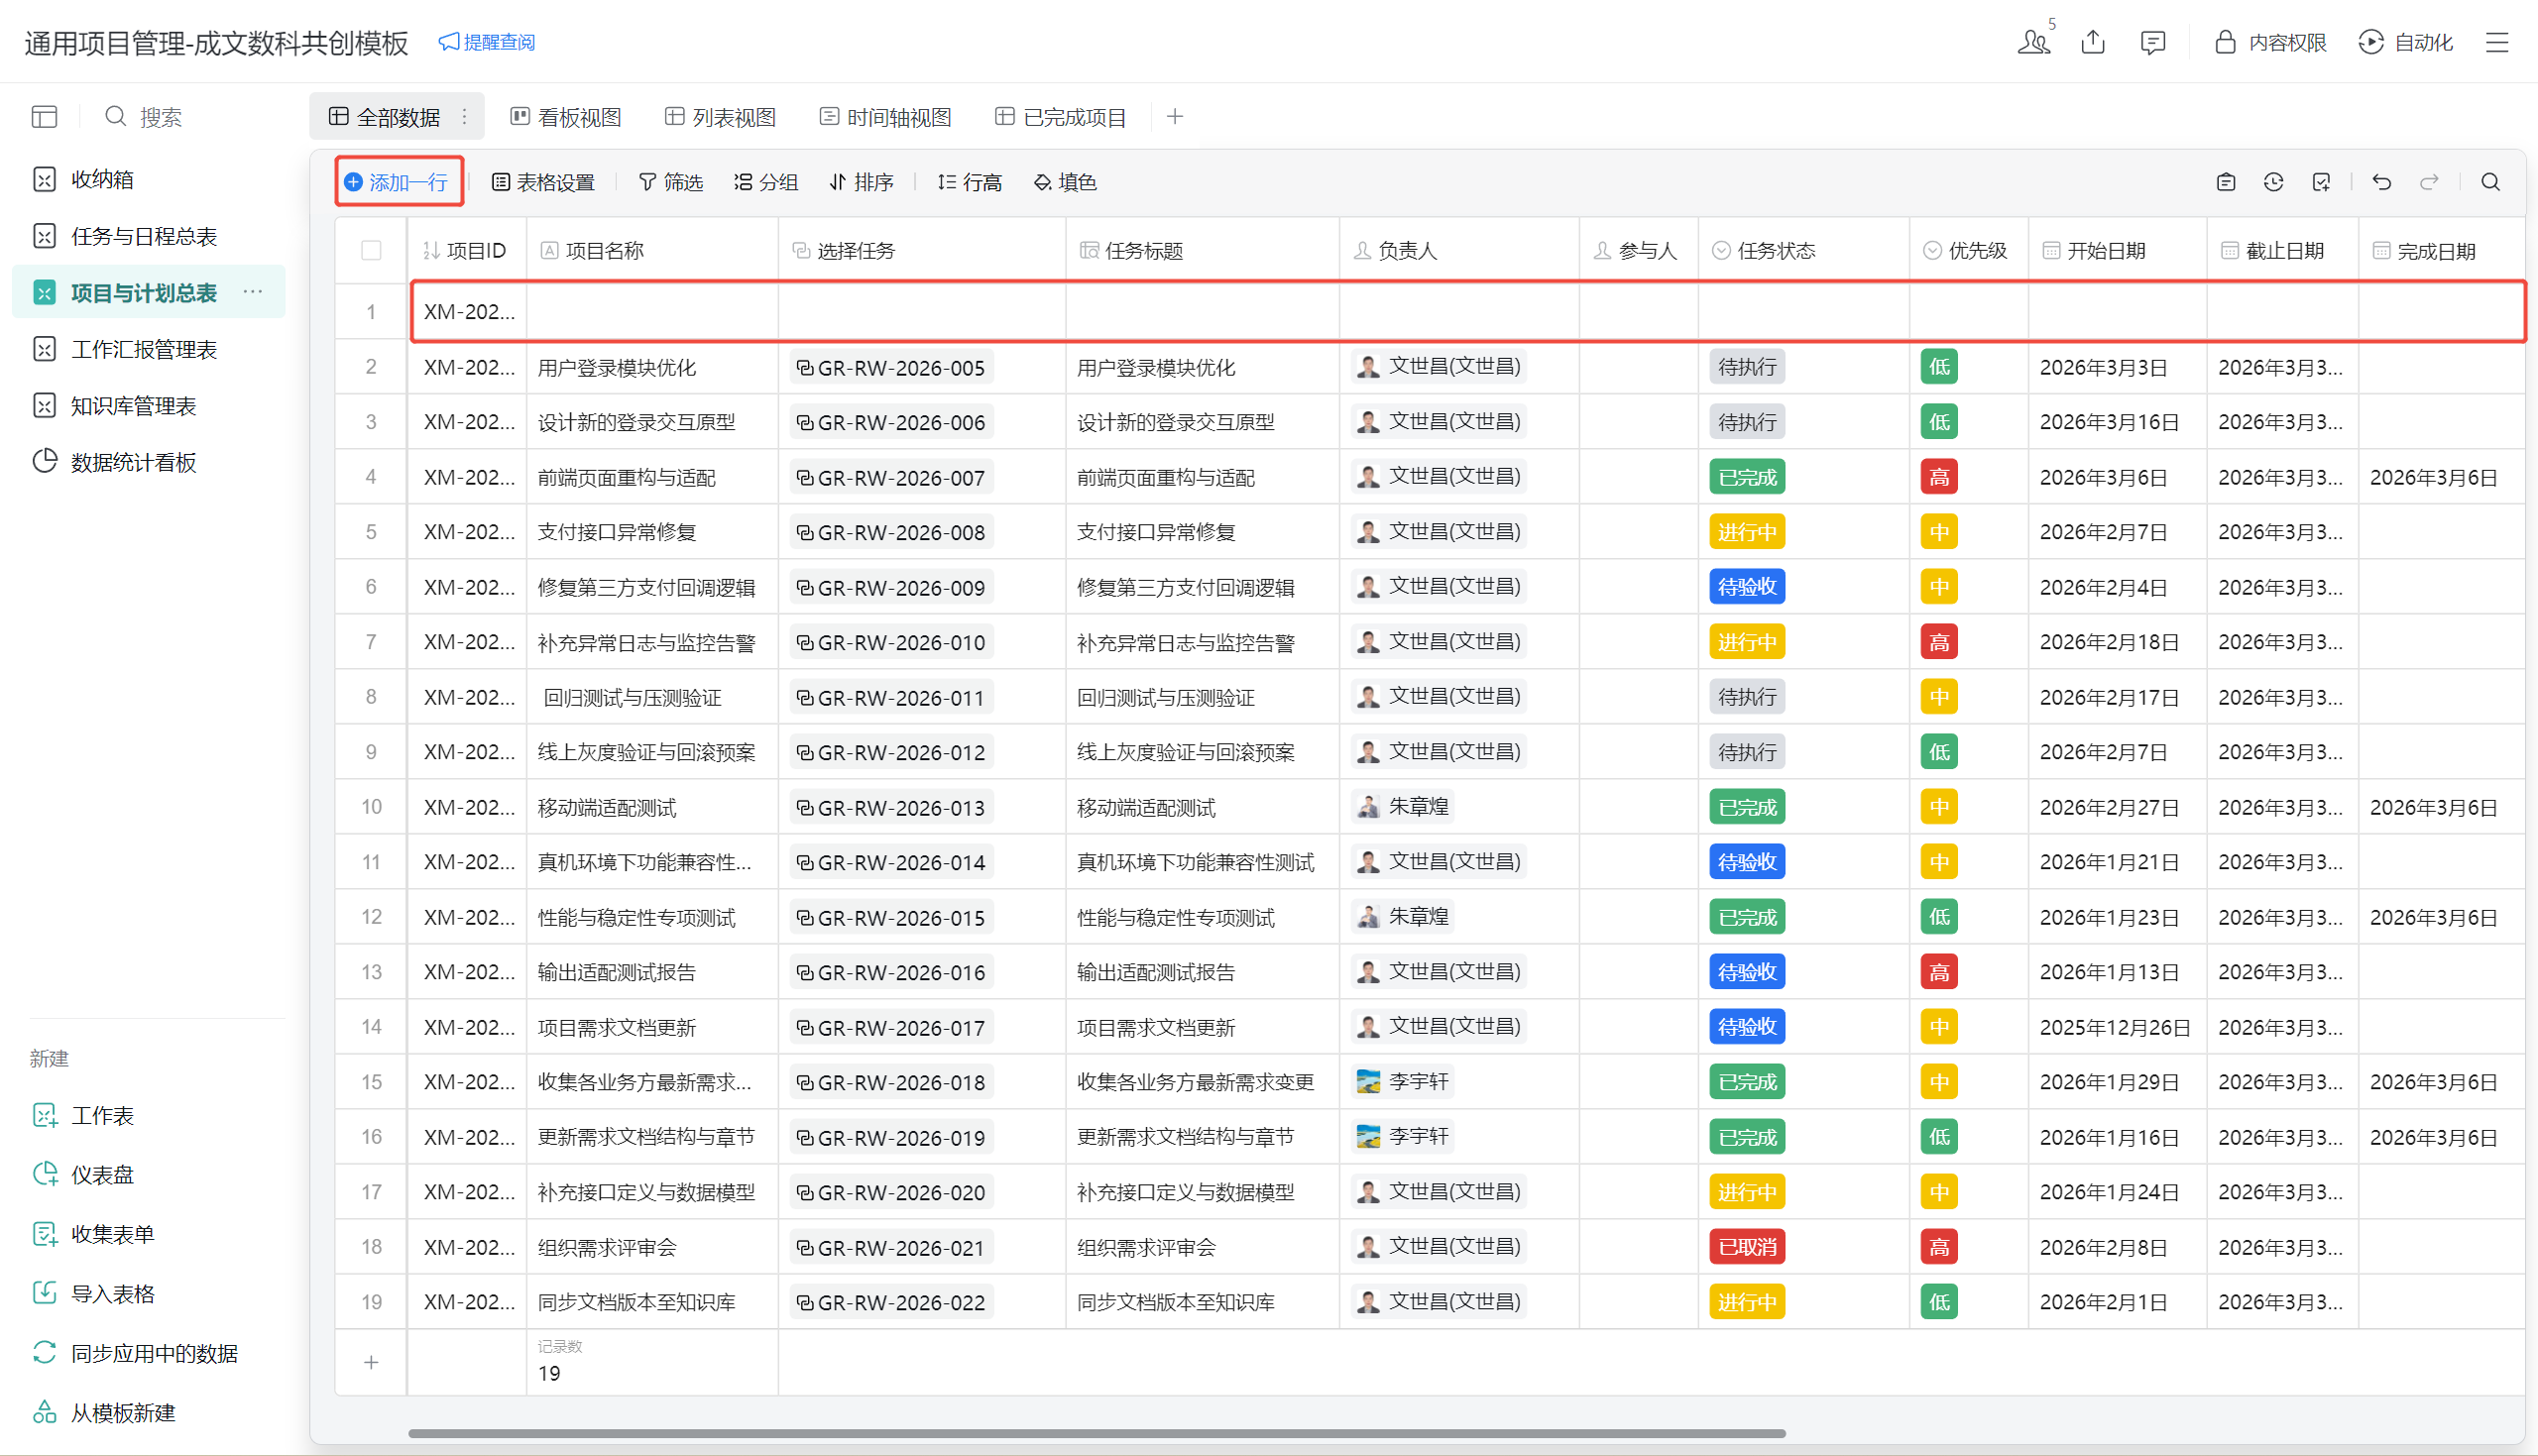
Task: Open more options next to 项目与计划总表
Action: pos(253,292)
